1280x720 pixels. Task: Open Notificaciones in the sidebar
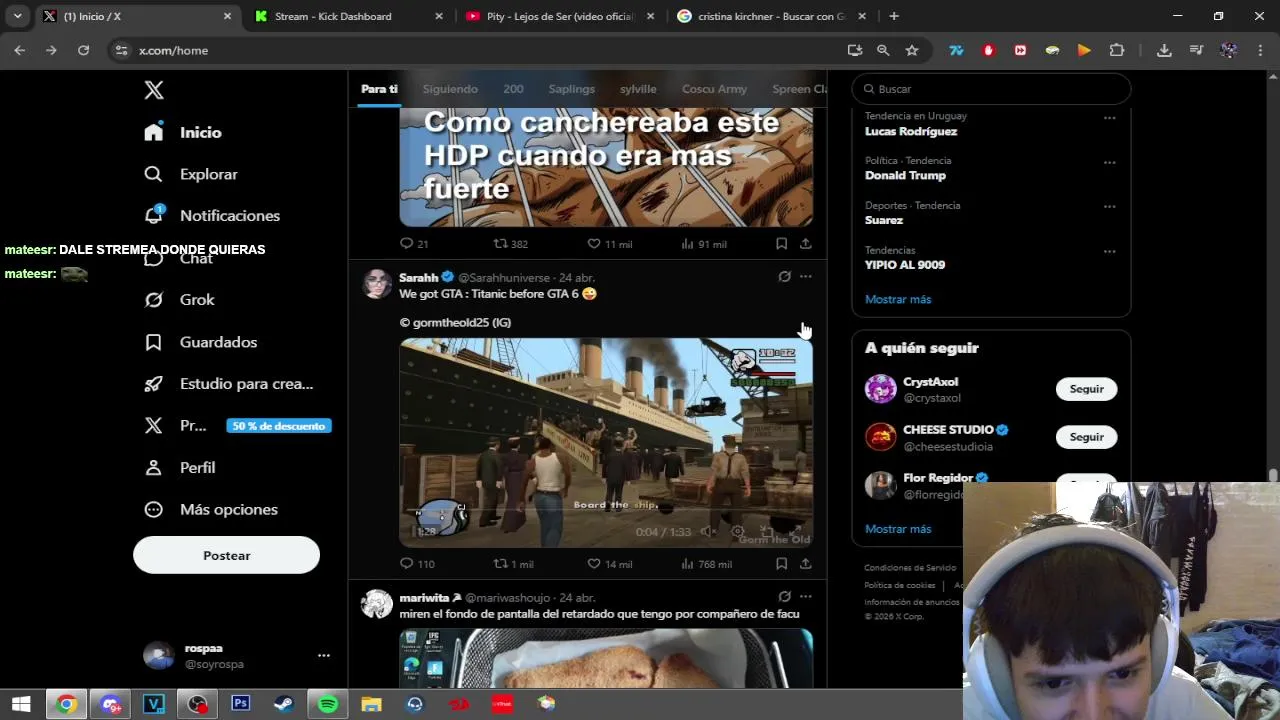[212, 216]
